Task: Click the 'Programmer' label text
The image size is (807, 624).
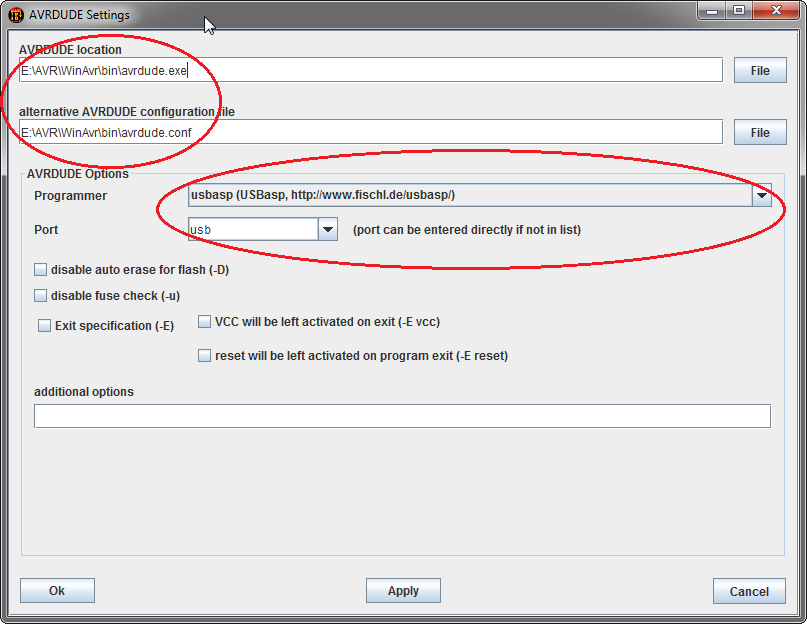Action: [71, 196]
